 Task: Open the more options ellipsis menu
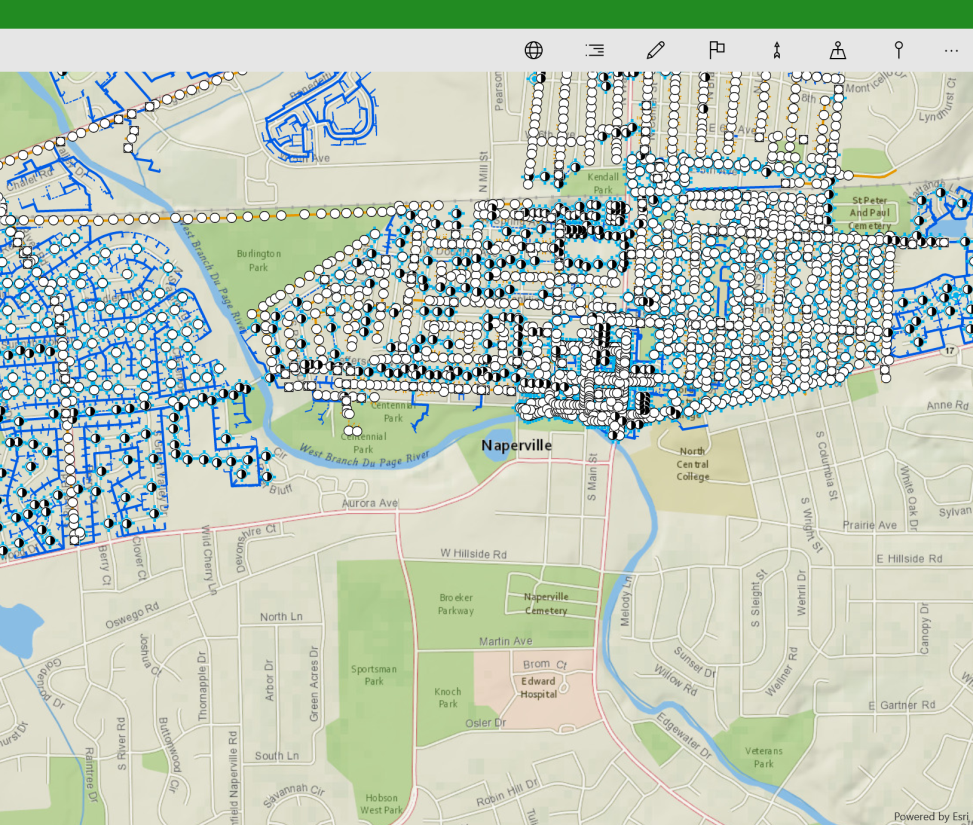(951, 51)
